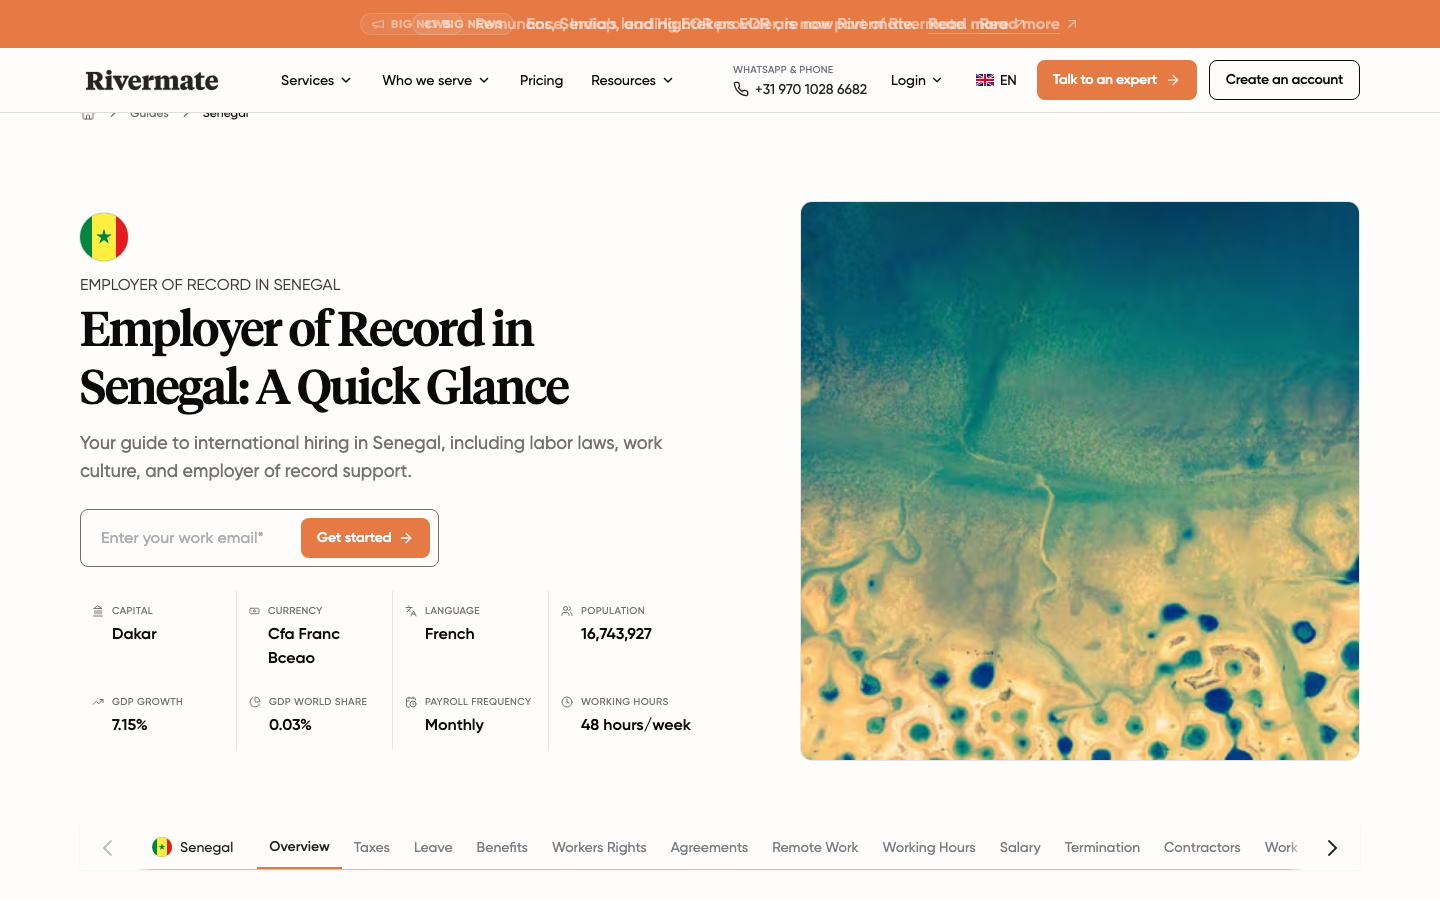Image resolution: width=1440 pixels, height=900 pixels.
Task: Click the Language translate icon
Action: click(x=411, y=611)
